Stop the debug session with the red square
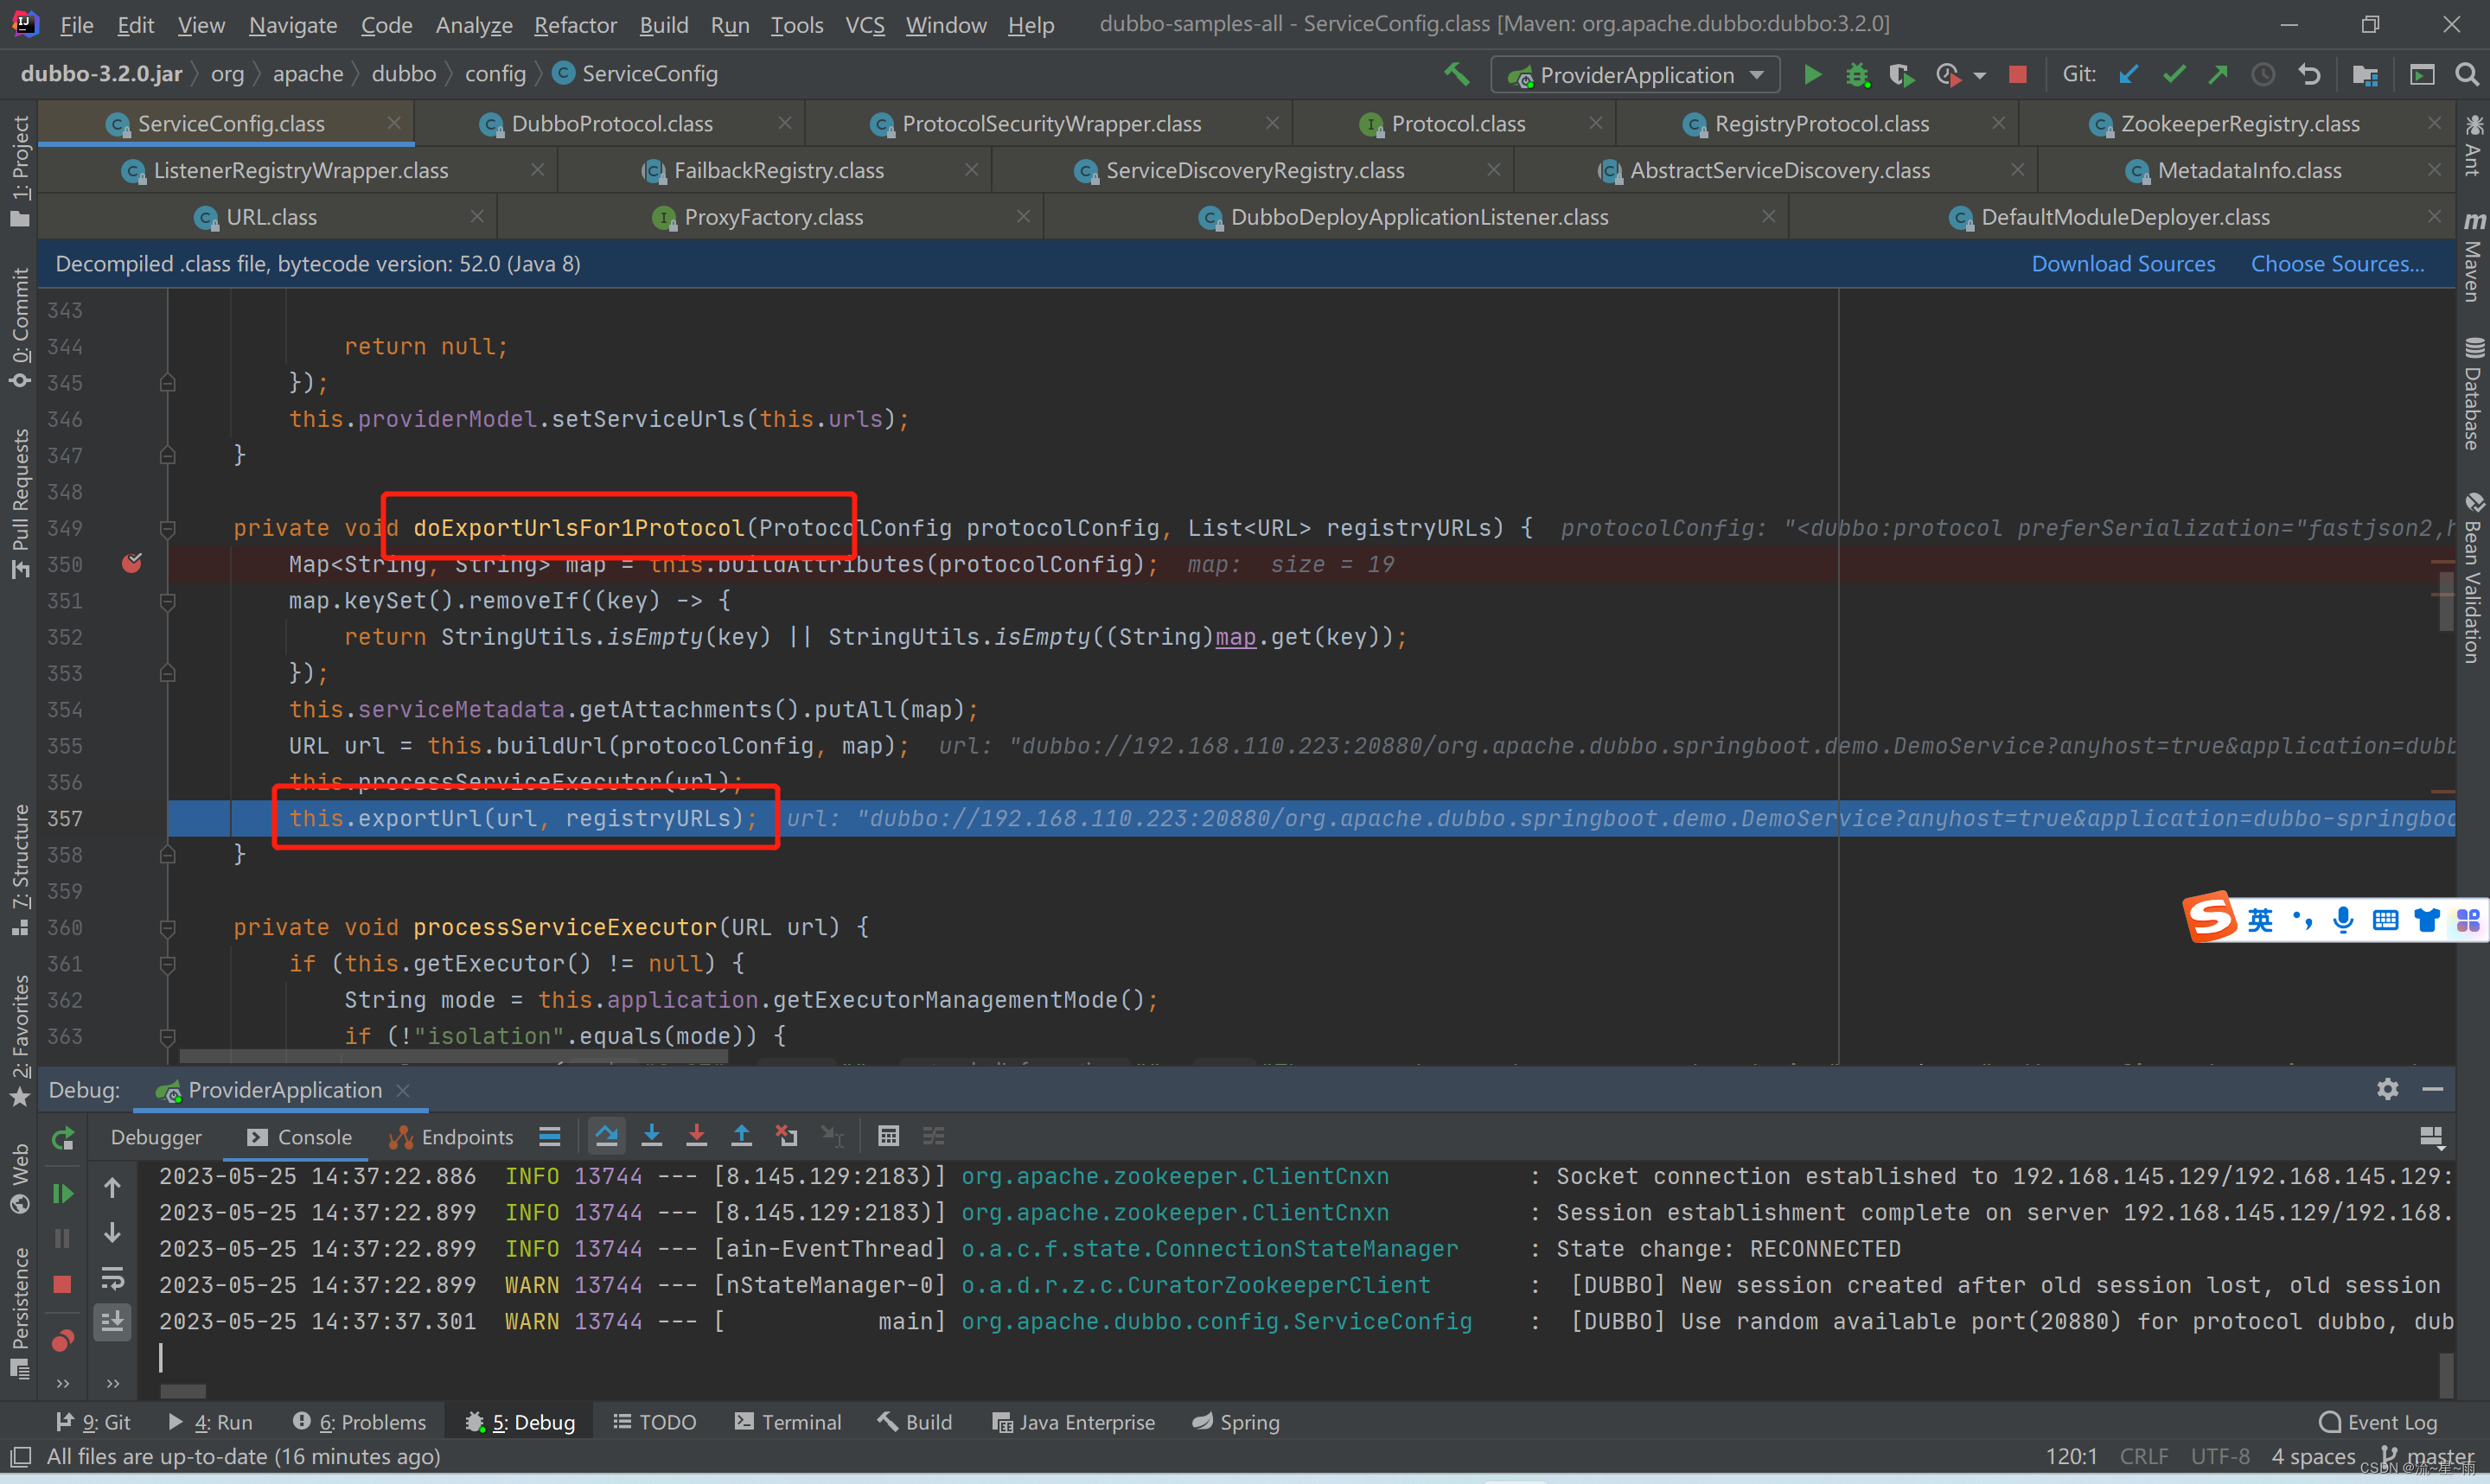This screenshot has width=2490, height=1484. coord(62,1285)
